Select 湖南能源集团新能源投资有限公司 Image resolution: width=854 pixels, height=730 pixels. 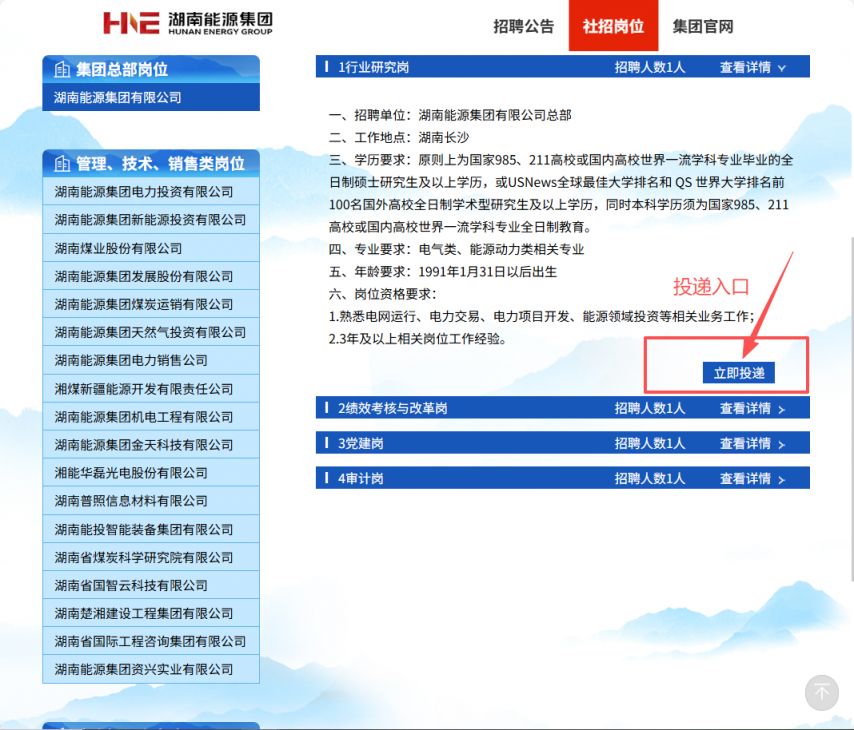(x=151, y=220)
